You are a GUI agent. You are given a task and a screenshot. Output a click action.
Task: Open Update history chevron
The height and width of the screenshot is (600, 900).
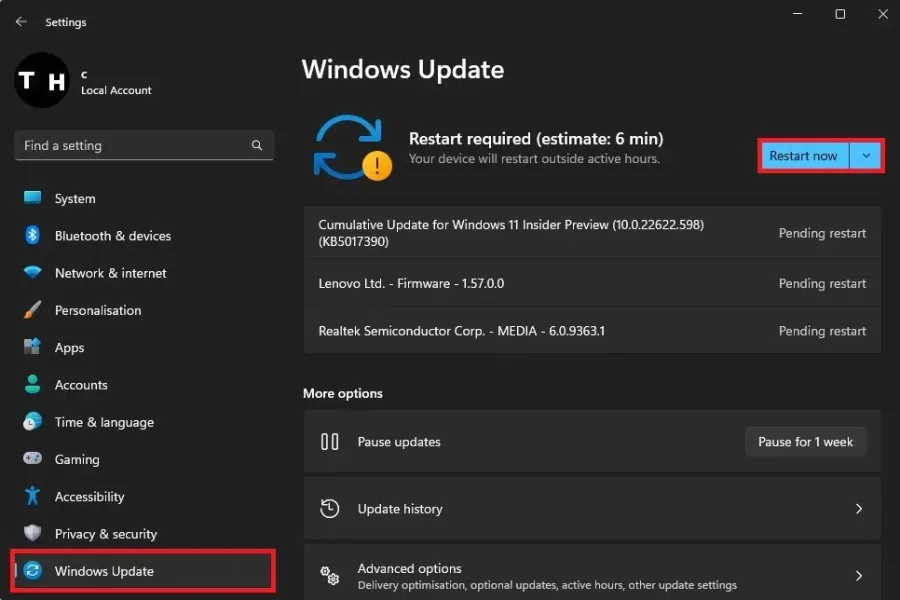click(x=859, y=509)
